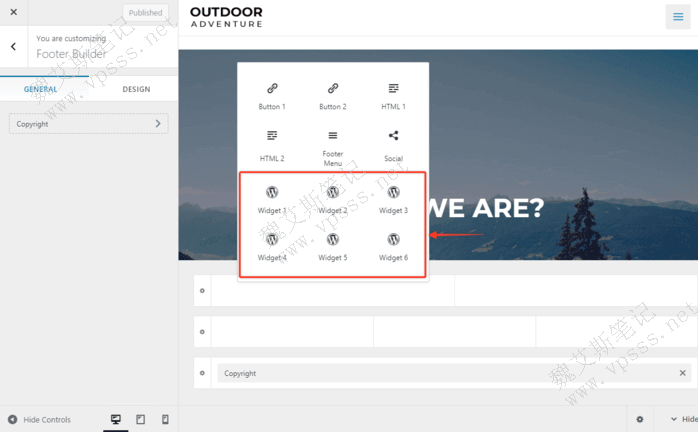
Task: Switch preview to tablet device
Action: tap(141, 419)
